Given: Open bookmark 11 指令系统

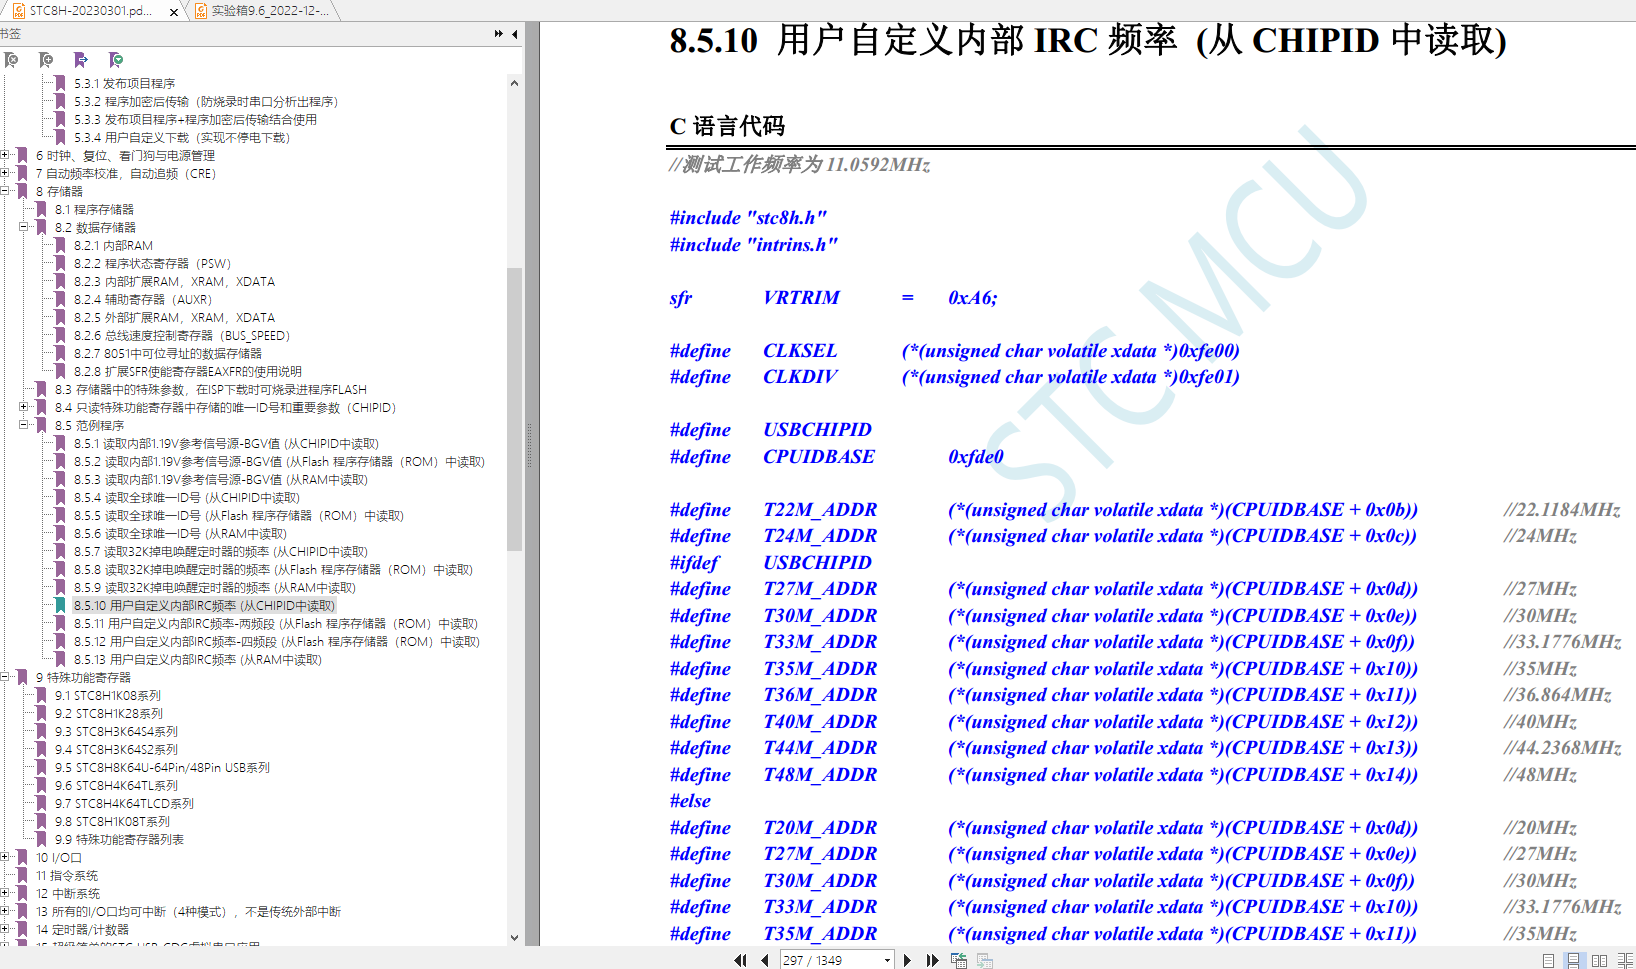Looking at the screenshot, I should (67, 875).
